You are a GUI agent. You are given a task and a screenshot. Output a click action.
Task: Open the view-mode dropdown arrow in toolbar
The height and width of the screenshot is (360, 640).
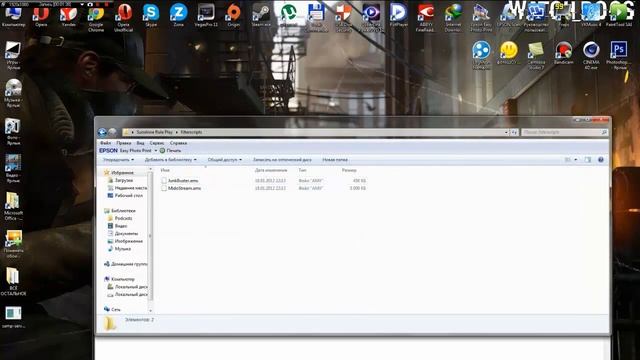(x=576, y=160)
